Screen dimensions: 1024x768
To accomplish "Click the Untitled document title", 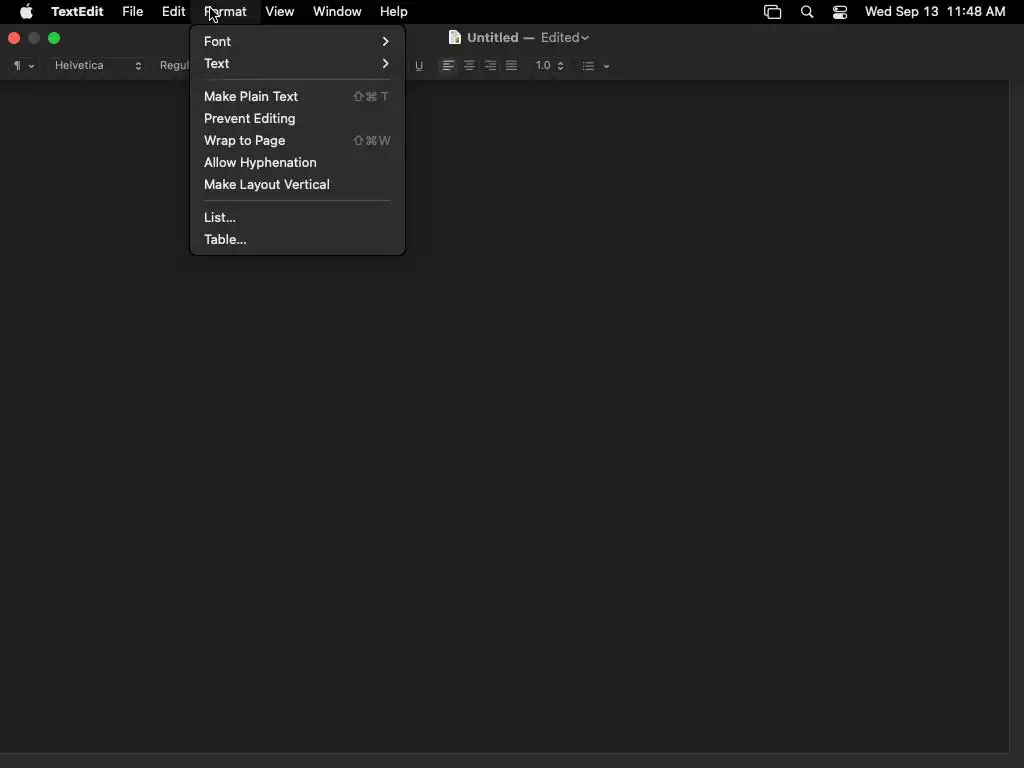I will coord(492,38).
